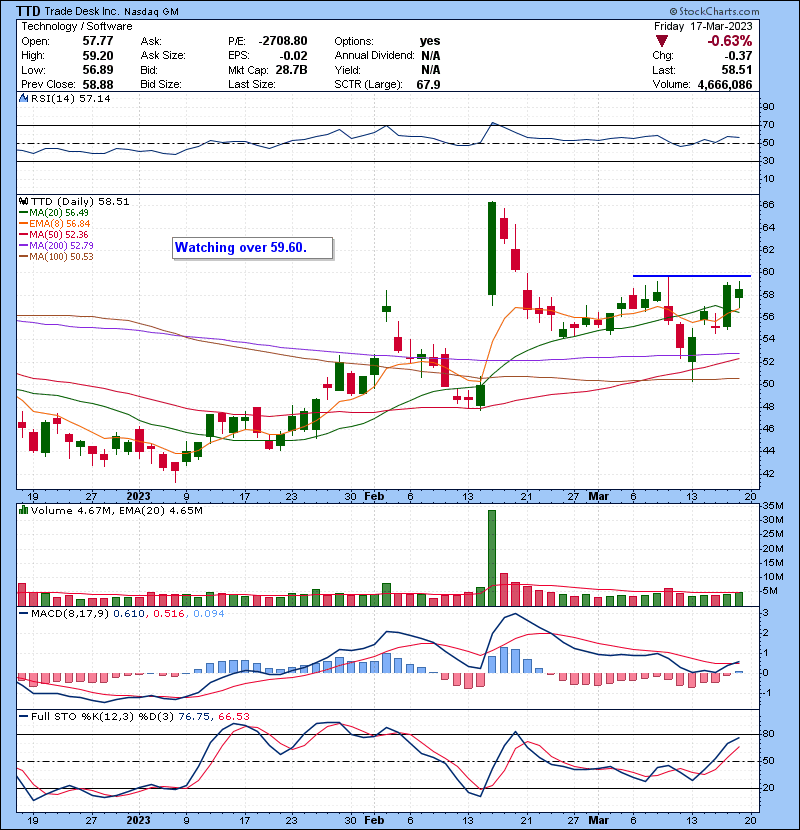Click the 80 level on the stochastic axis

(x=768, y=734)
